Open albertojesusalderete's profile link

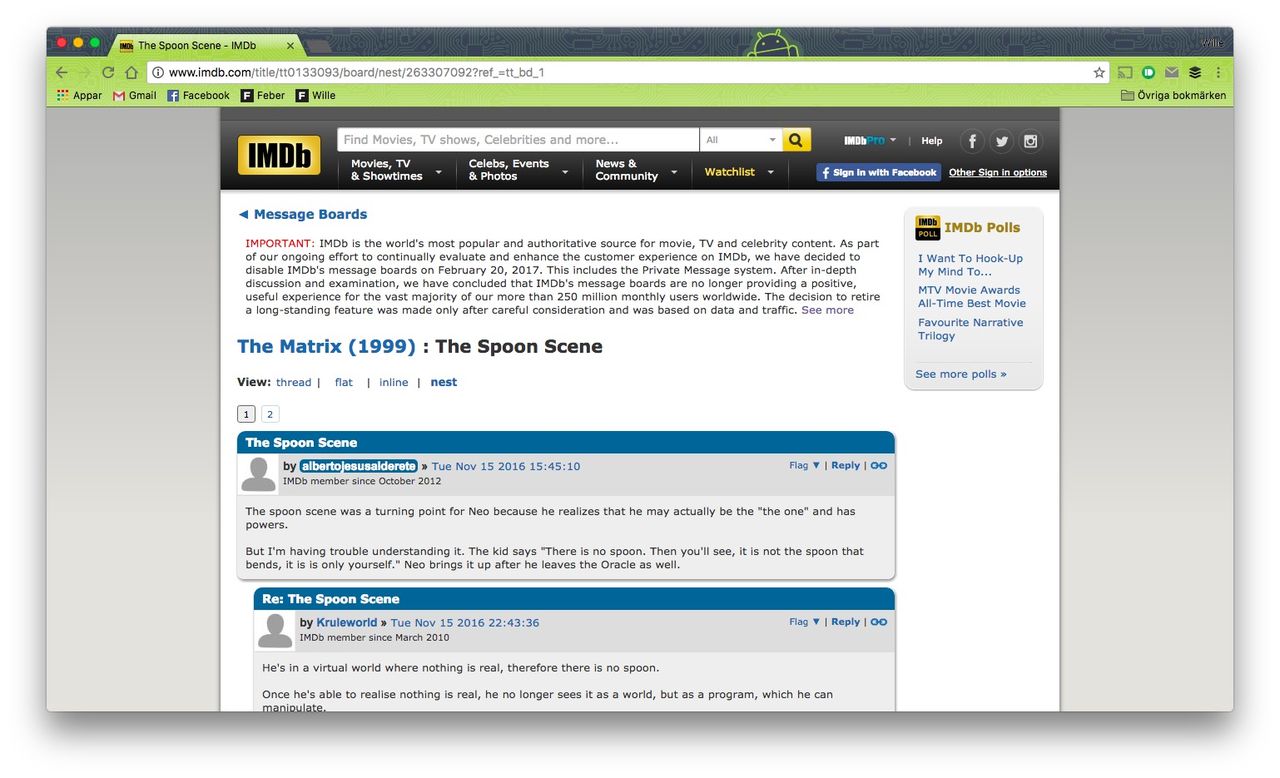[x=358, y=466]
